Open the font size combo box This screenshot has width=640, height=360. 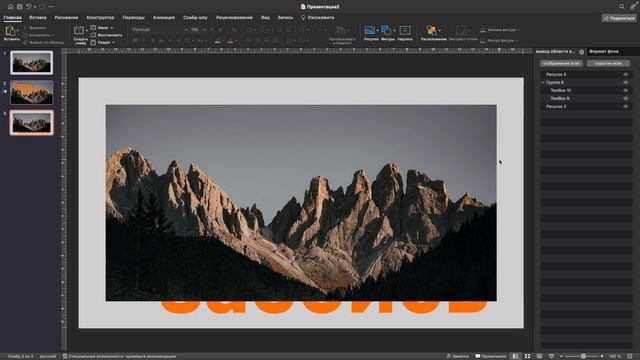pyautogui.click(x=198, y=30)
